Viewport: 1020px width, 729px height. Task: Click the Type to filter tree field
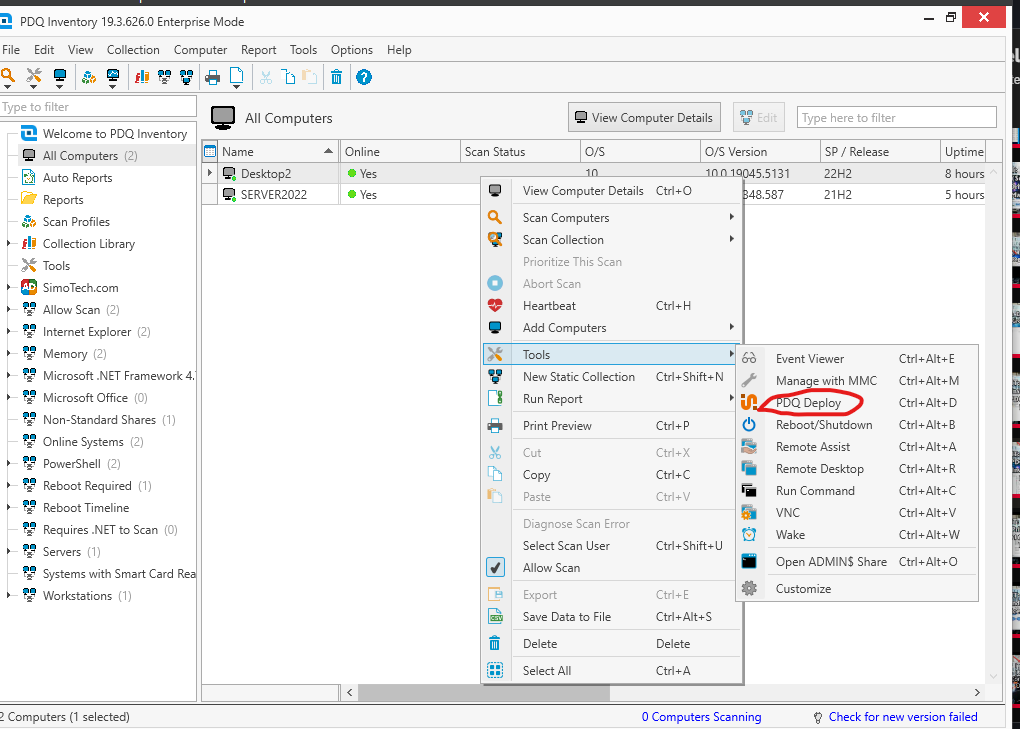coord(98,107)
